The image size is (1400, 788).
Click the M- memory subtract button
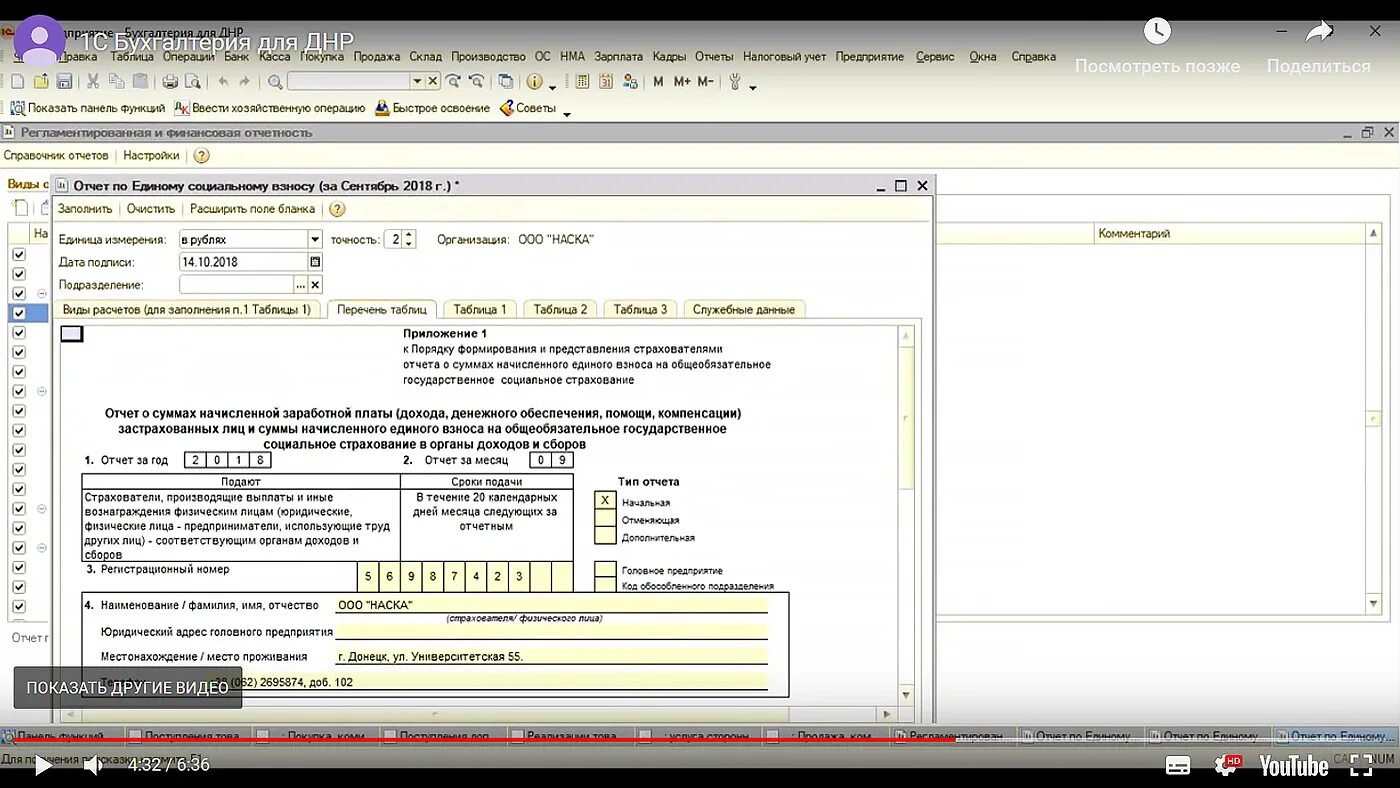click(705, 81)
